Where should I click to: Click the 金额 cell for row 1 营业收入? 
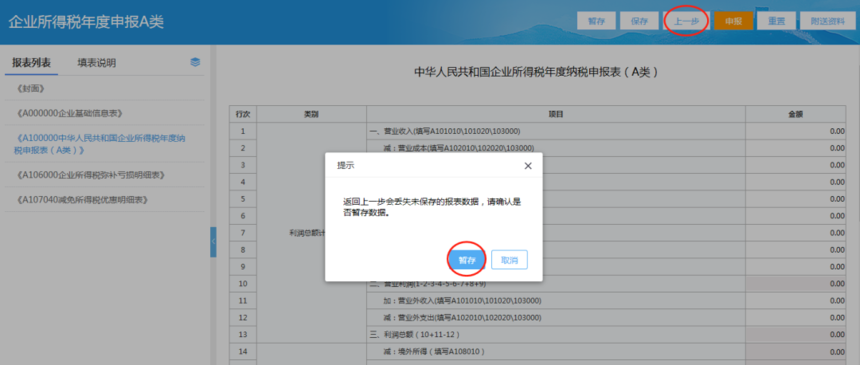(795, 131)
